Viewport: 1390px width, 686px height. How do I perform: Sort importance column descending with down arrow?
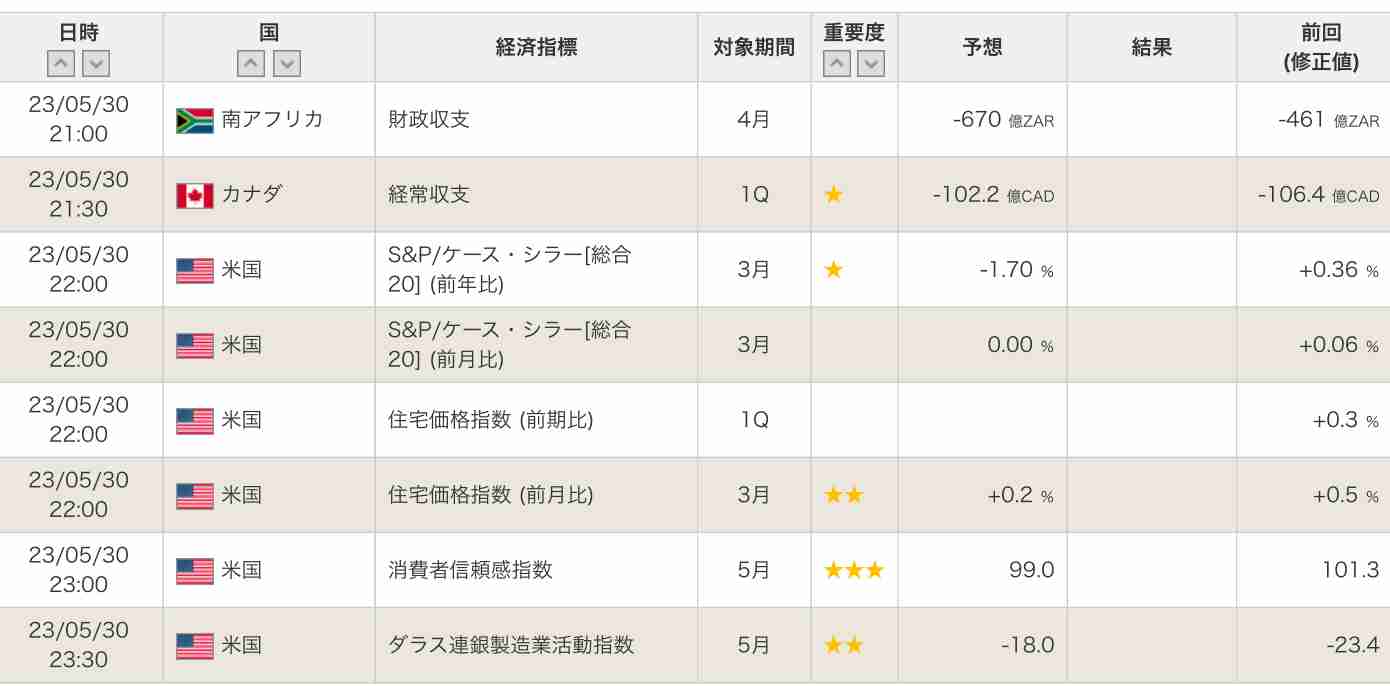pos(871,64)
